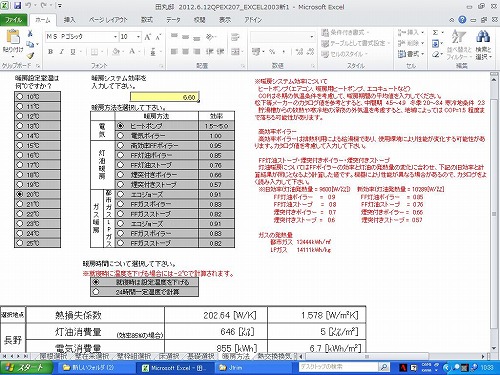Click the Paste clipboard icon
Screen dimensions: 500x375
(x=13, y=37)
